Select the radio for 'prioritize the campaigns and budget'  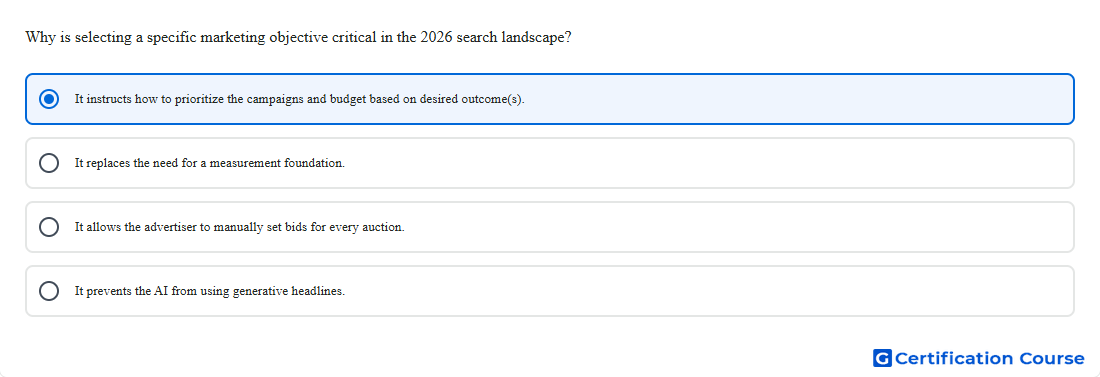click(49, 99)
